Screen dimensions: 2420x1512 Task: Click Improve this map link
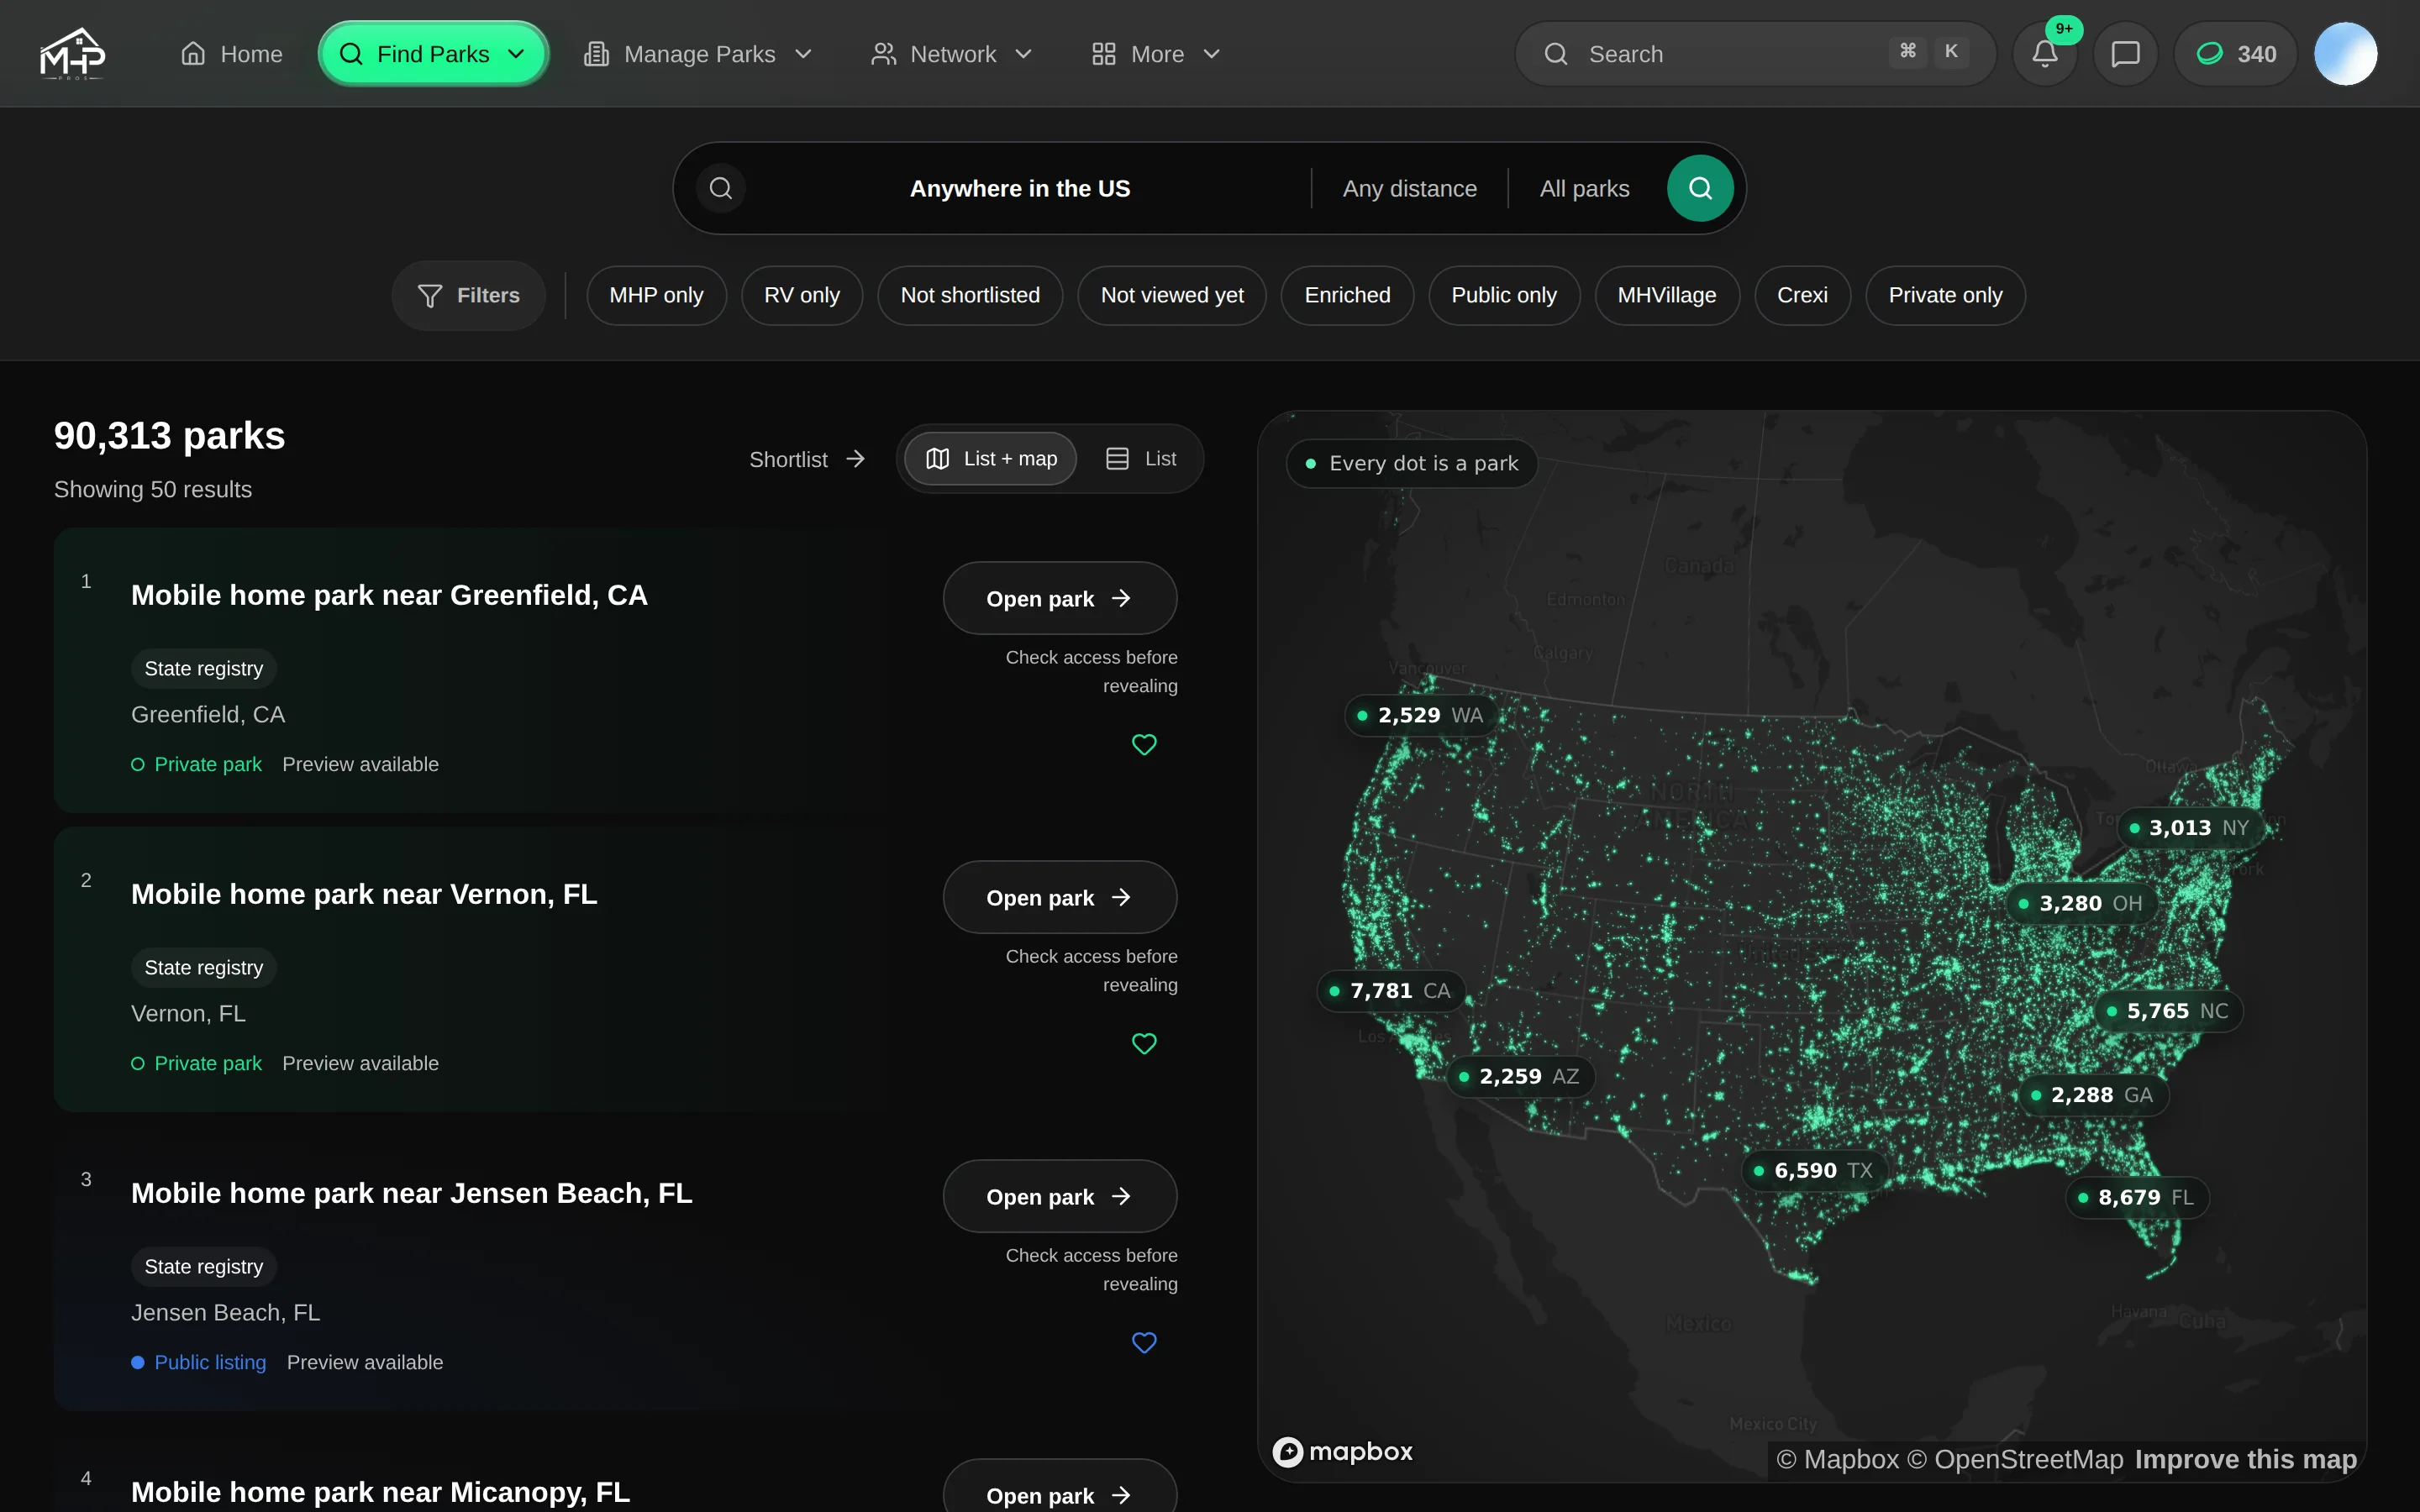pos(2245,1459)
